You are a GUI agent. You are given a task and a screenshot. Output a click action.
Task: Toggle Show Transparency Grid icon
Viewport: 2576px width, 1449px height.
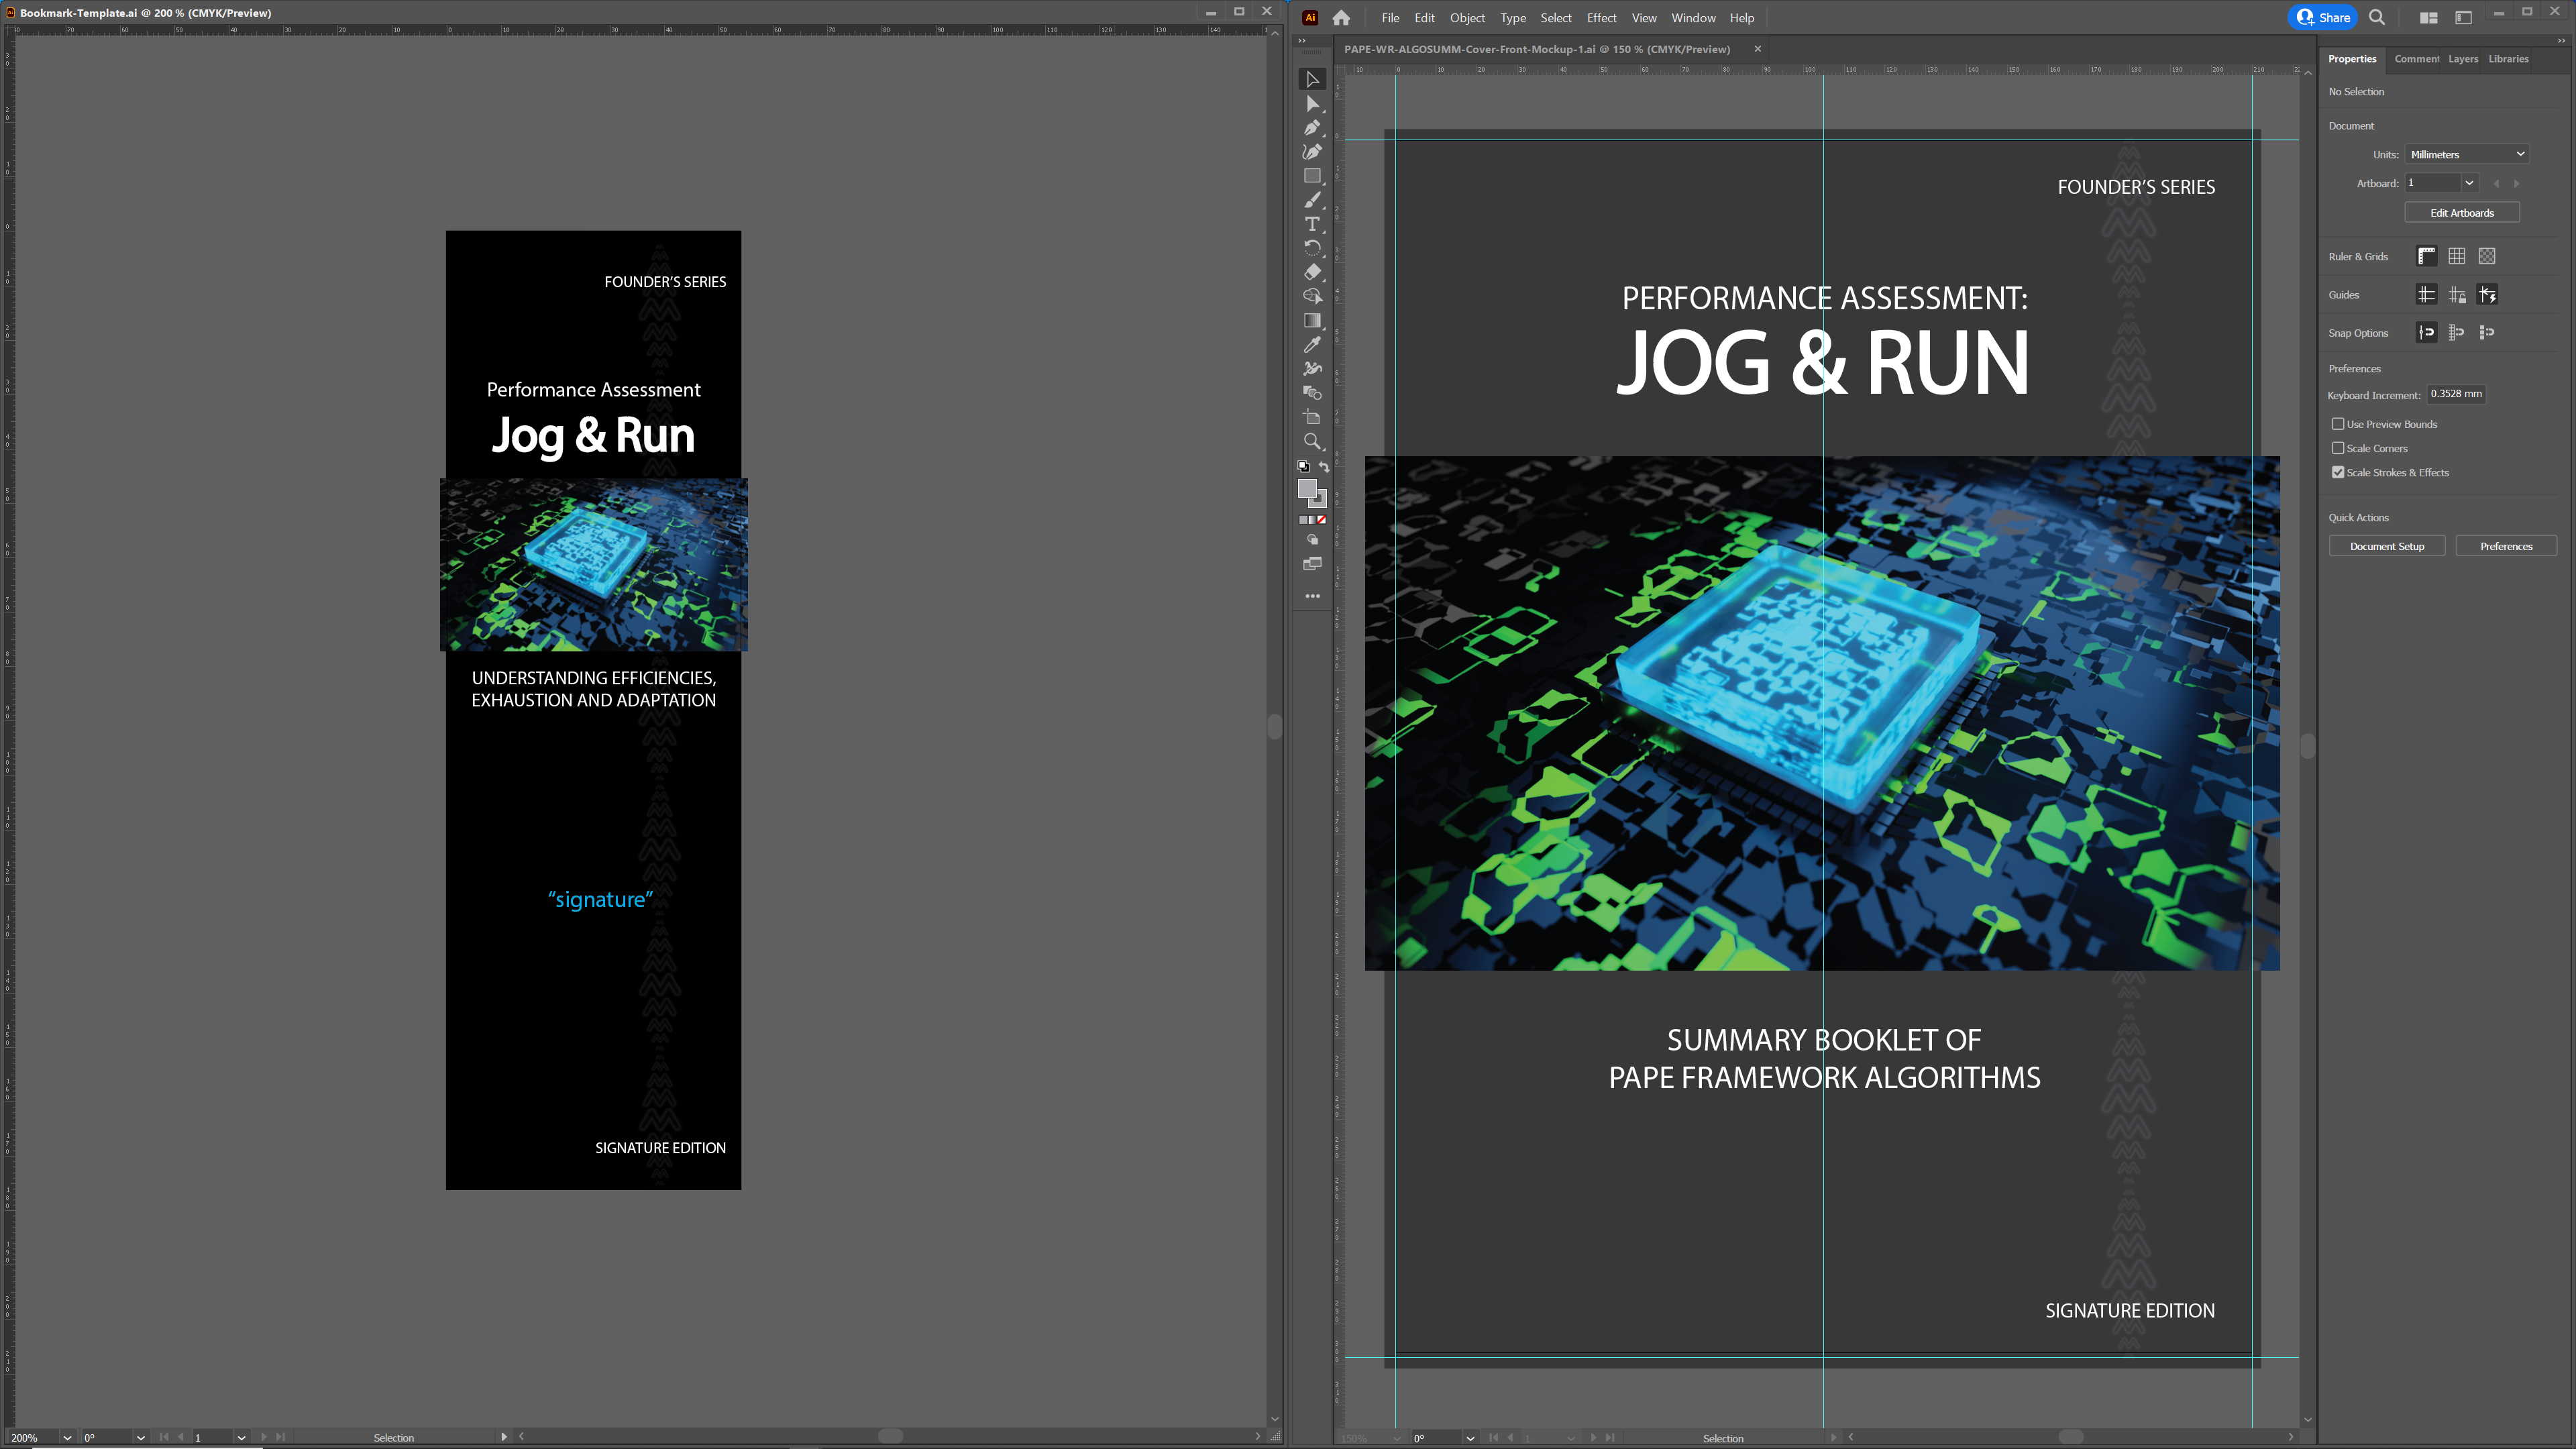point(2487,256)
